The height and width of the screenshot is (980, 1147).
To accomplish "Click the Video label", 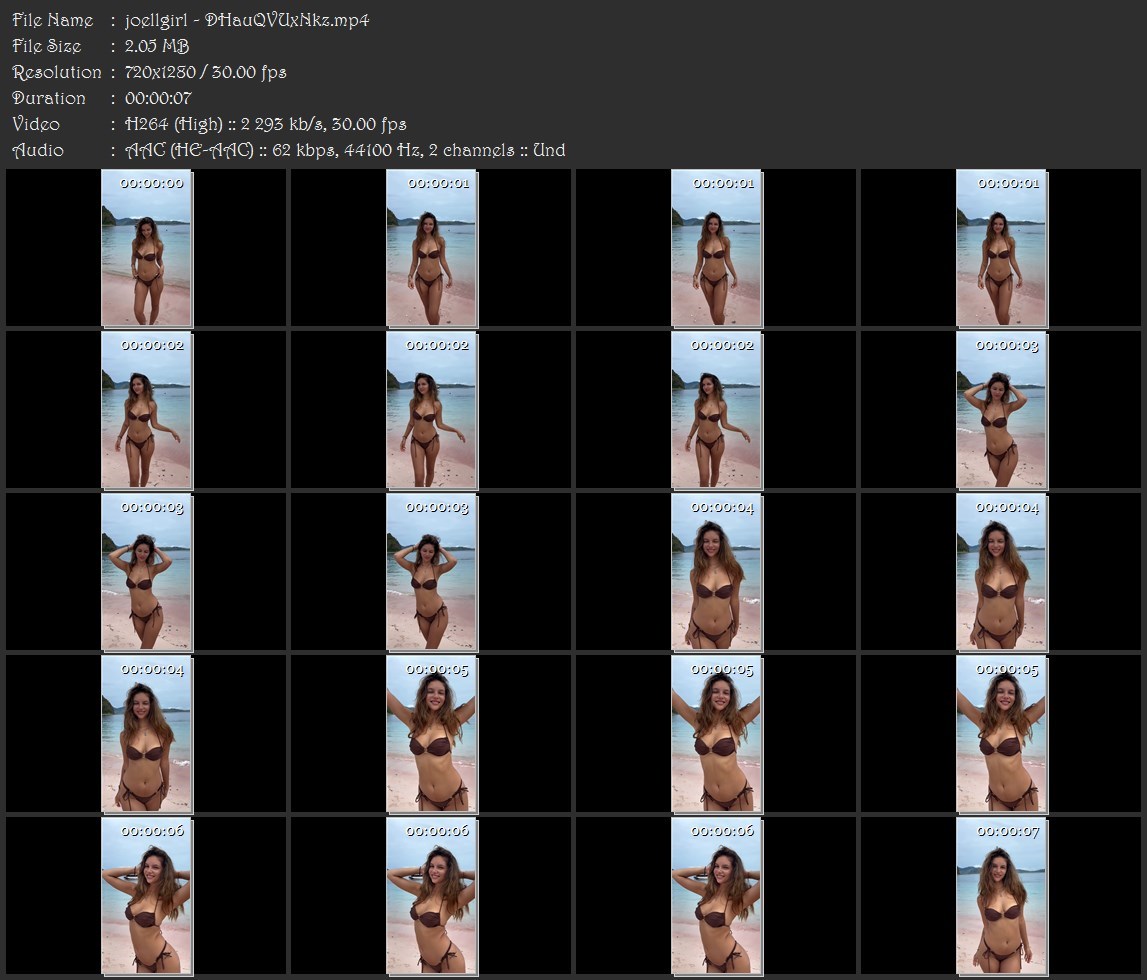I will pos(36,124).
